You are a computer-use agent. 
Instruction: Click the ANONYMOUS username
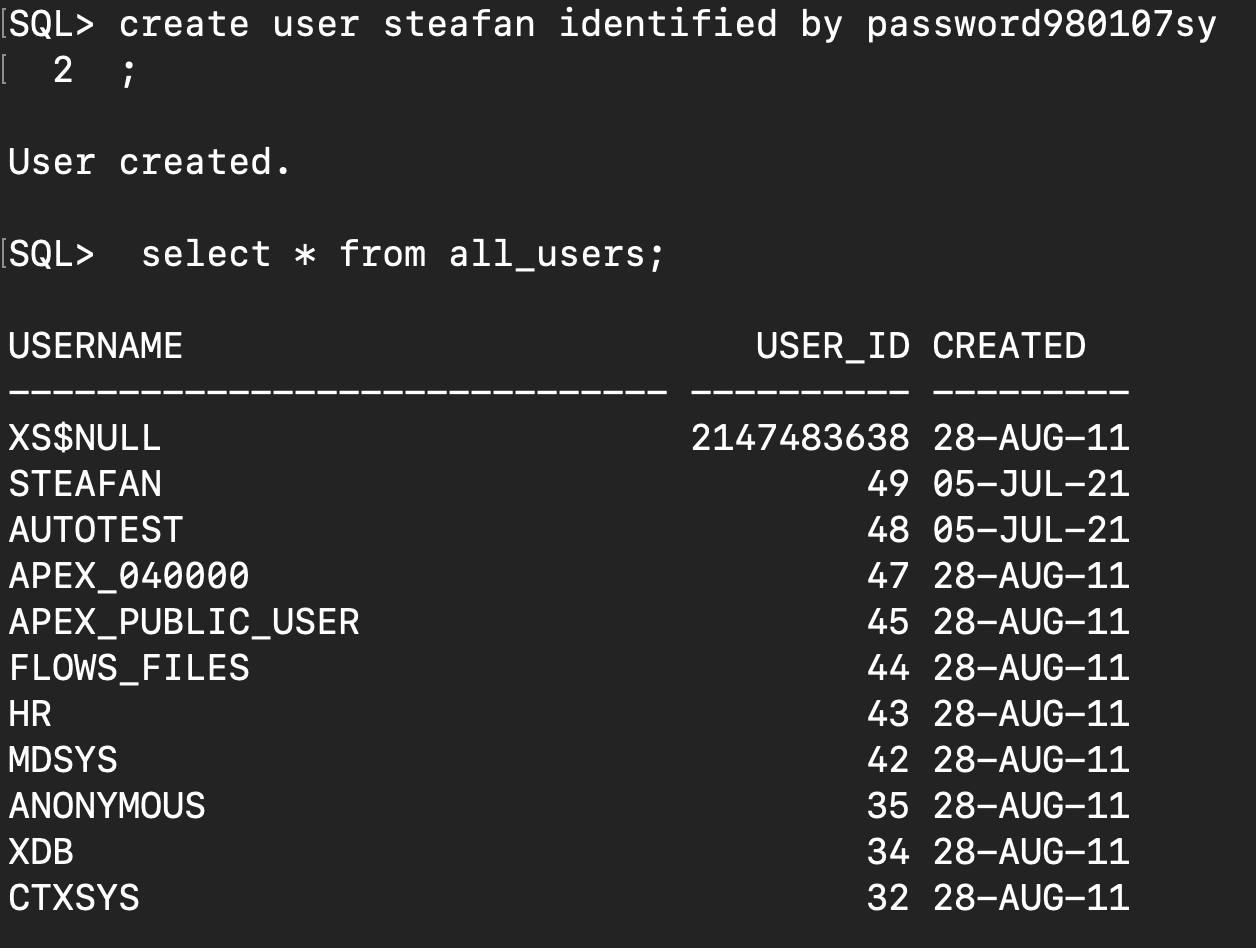(x=107, y=806)
